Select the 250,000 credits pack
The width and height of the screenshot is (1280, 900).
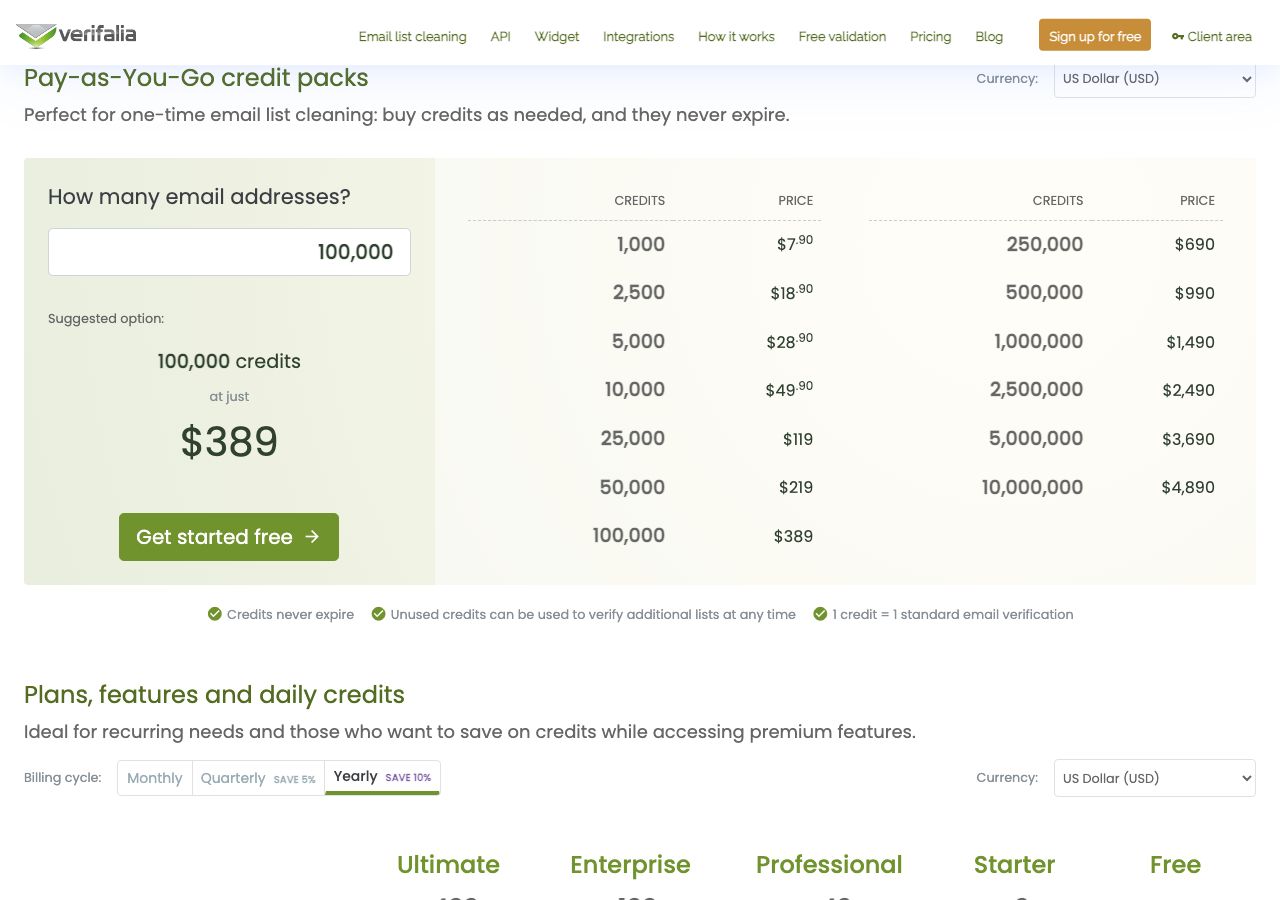(x=1046, y=244)
